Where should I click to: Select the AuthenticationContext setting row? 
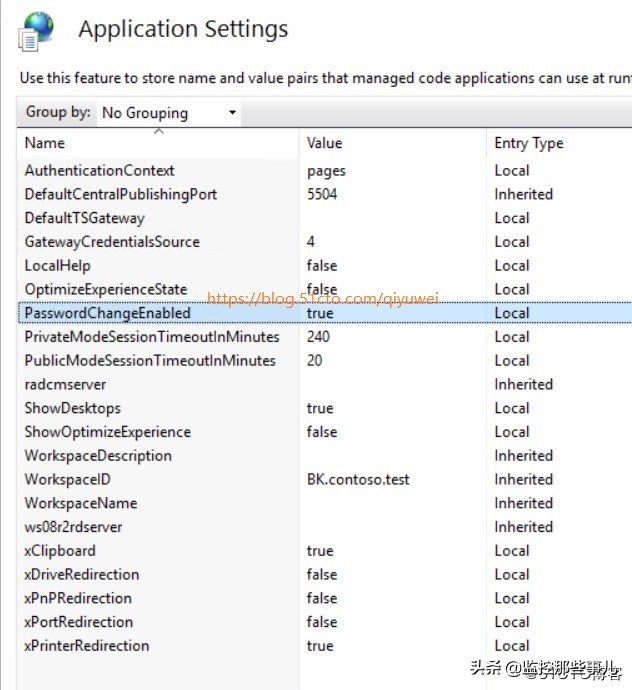tap(325, 171)
